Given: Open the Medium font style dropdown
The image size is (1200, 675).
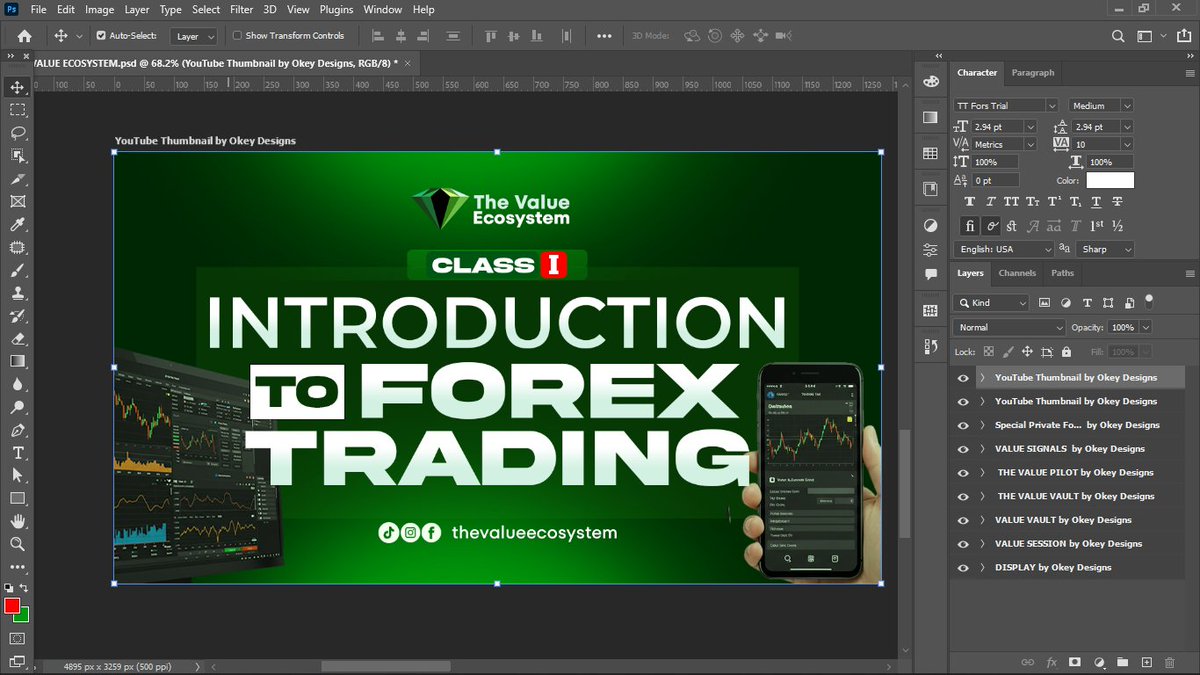Looking at the screenshot, I should point(1101,106).
